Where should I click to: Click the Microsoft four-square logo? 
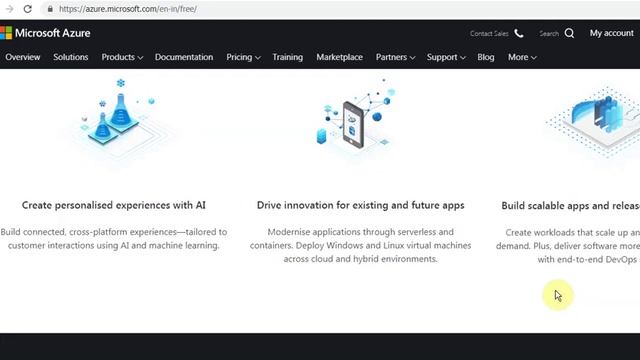[6, 33]
